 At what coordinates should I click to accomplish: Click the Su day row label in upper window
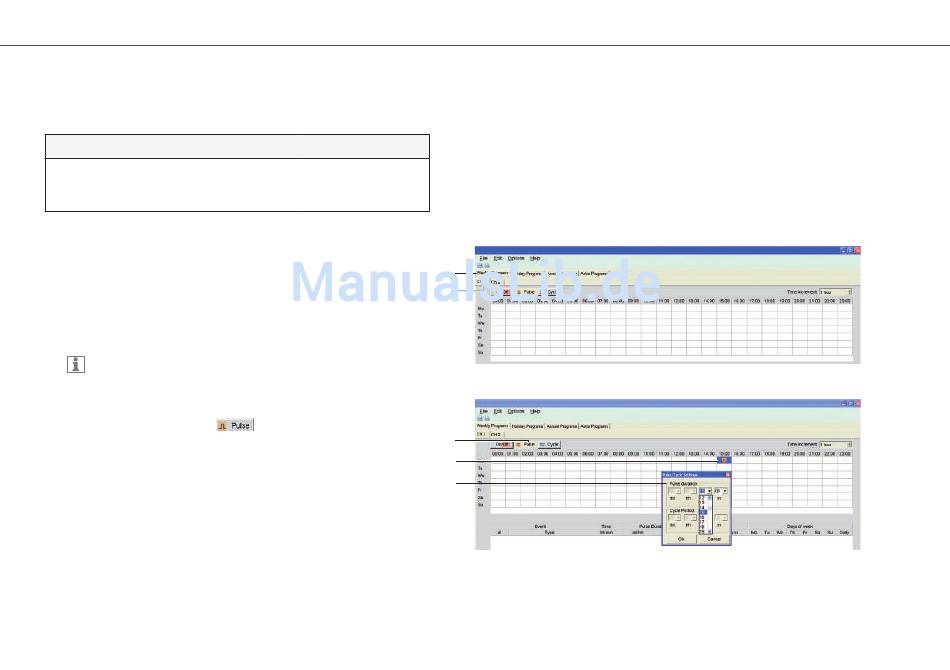click(481, 352)
